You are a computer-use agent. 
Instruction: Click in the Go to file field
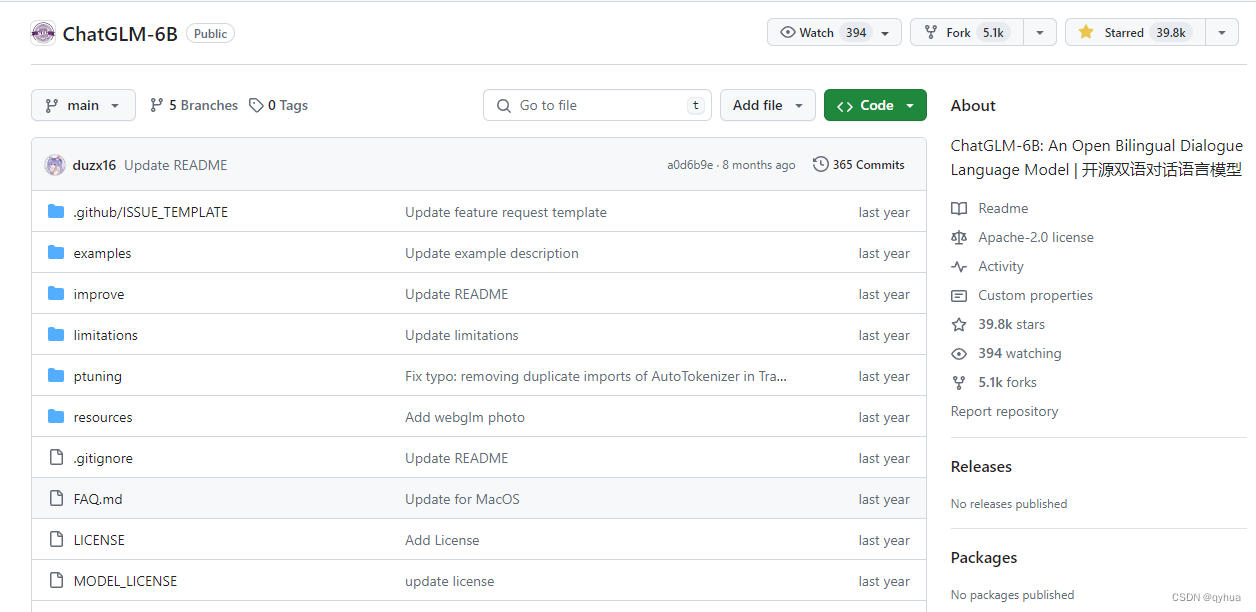(597, 105)
